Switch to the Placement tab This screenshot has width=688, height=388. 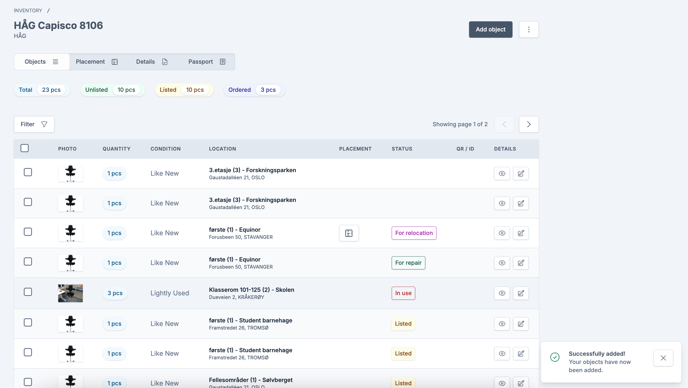(97, 61)
